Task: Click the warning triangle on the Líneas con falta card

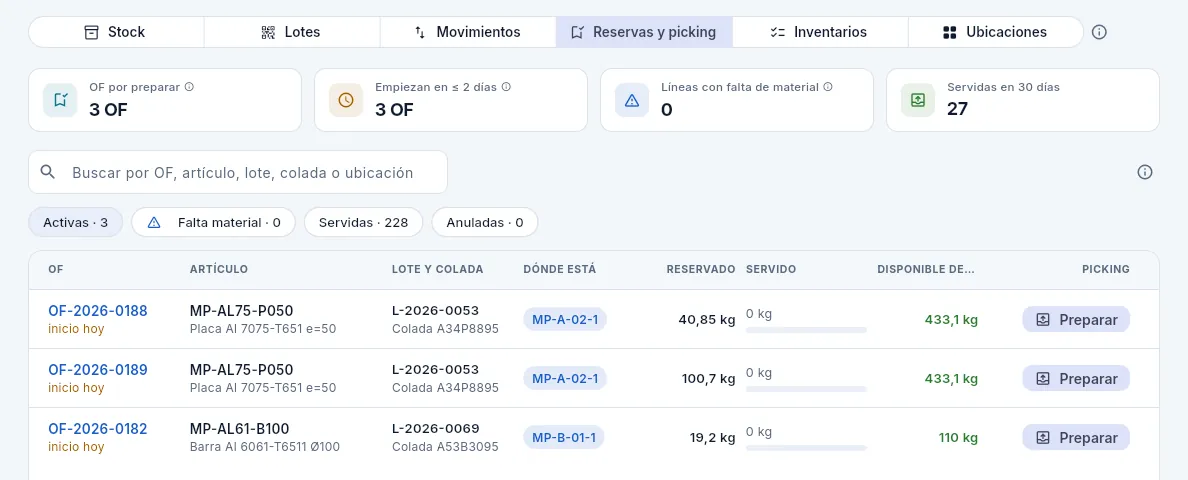Action: [x=632, y=100]
